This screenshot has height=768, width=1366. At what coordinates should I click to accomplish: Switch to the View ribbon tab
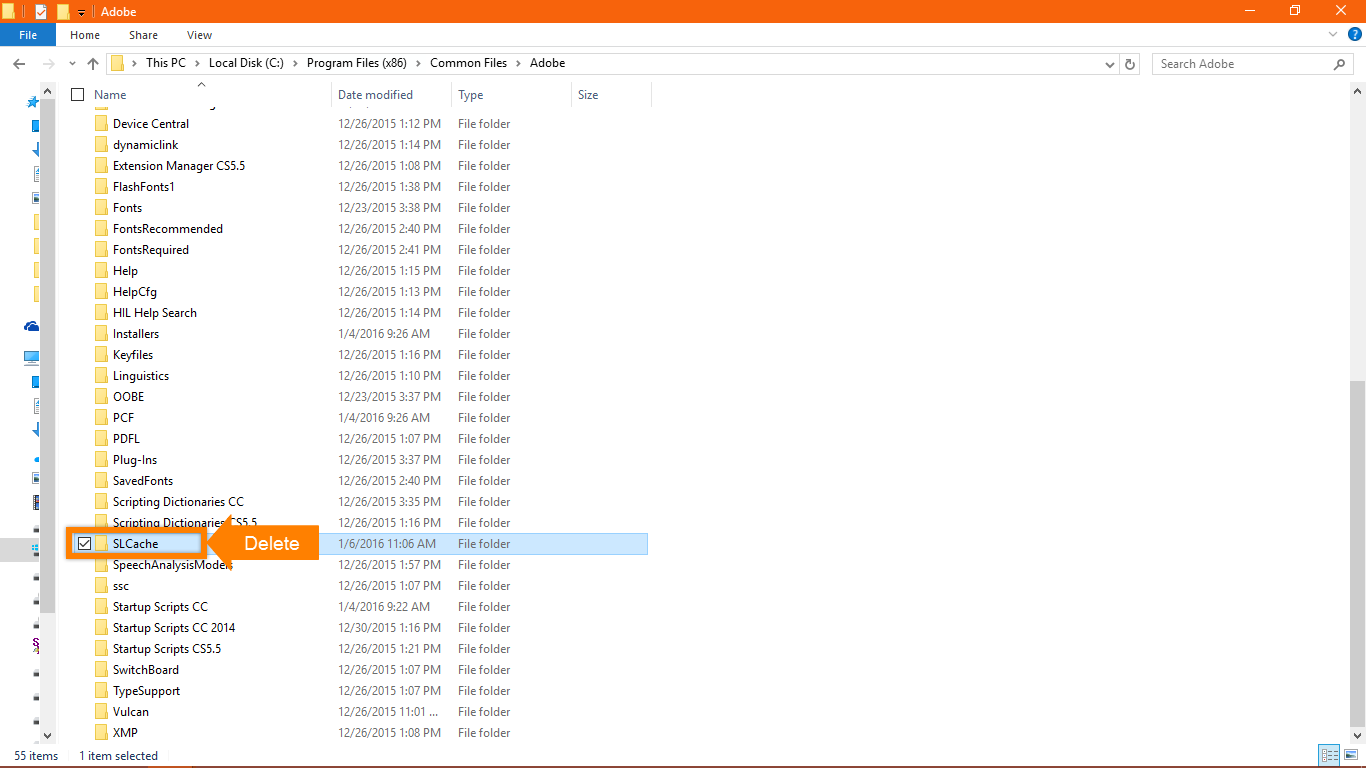[200, 35]
